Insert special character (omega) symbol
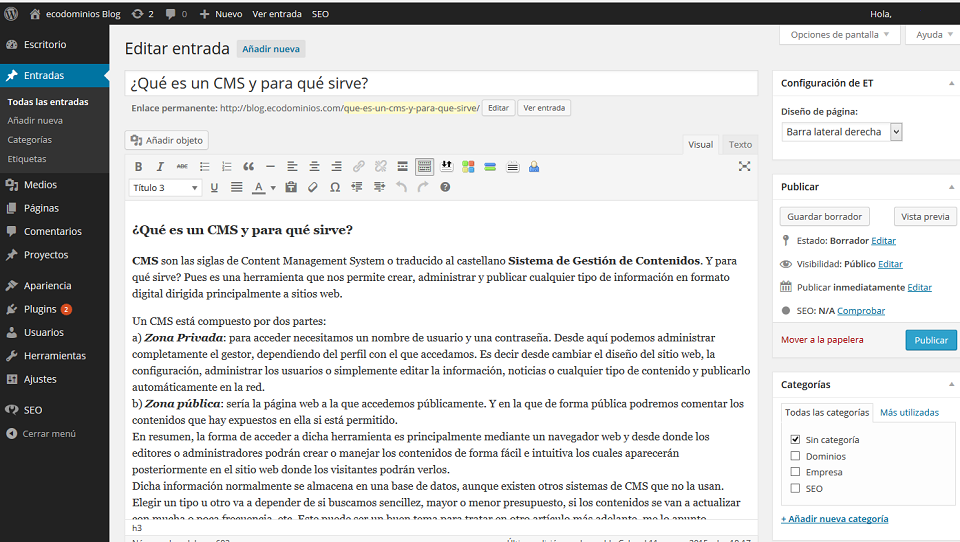This screenshot has height=542, width=960. pyautogui.click(x=335, y=187)
